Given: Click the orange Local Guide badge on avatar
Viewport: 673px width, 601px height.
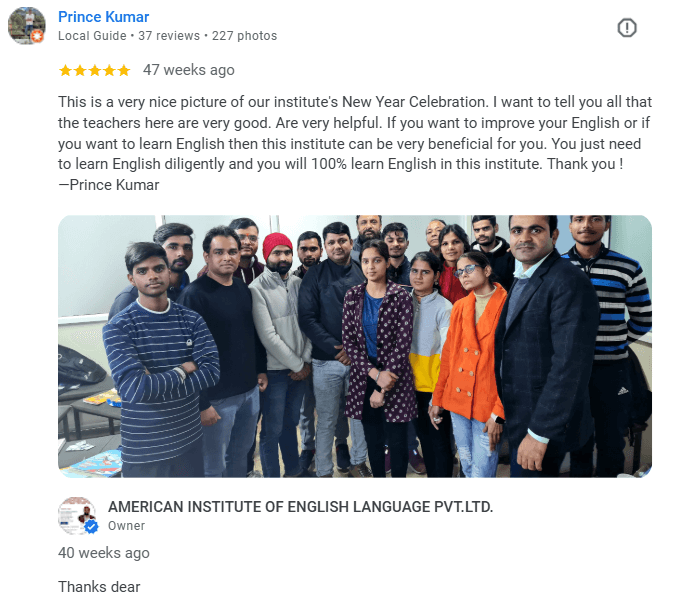Looking at the screenshot, I should point(38,36).
